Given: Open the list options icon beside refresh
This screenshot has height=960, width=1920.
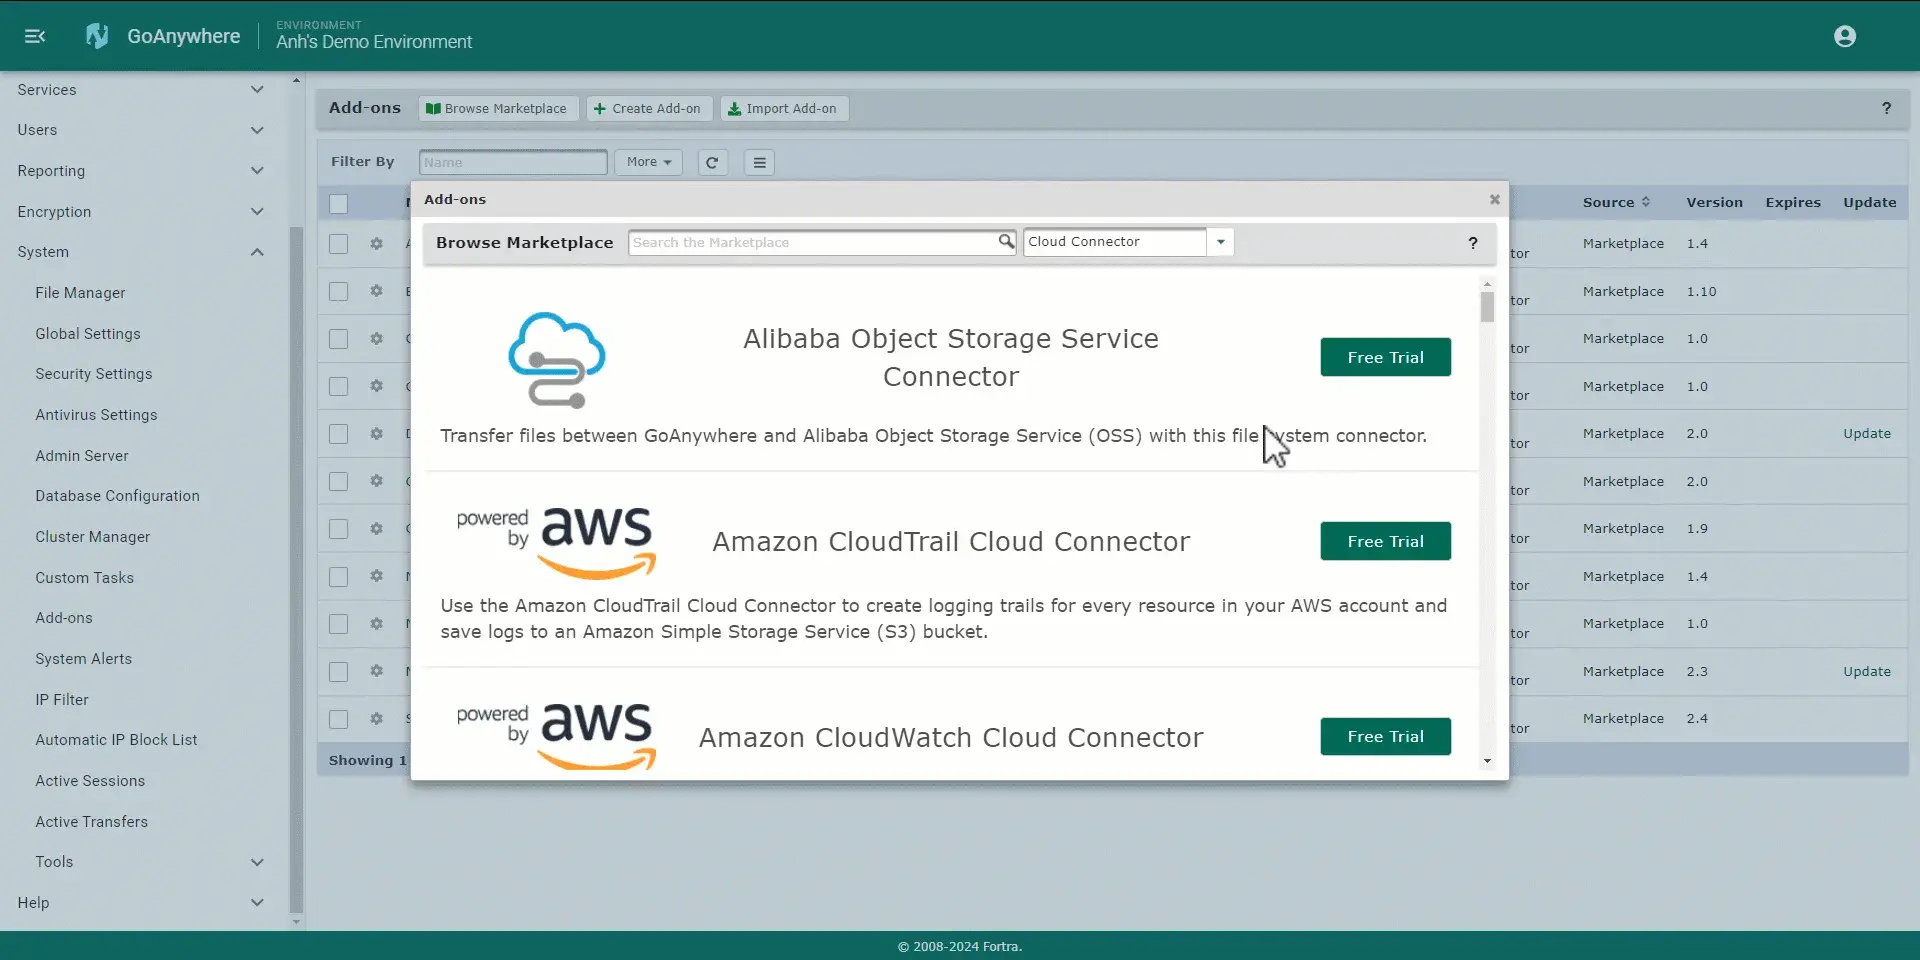Looking at the screenshot, I should tap(759, 162).
